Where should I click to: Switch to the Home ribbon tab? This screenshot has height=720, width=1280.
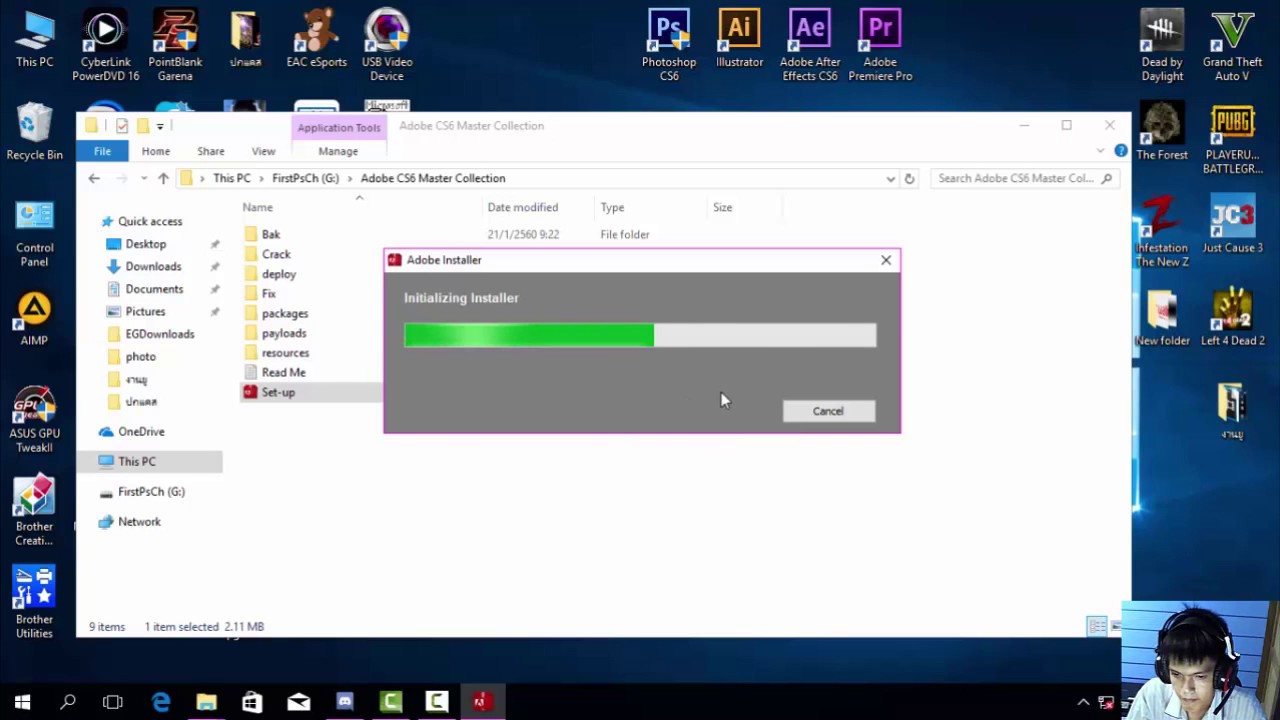[155, 151]
